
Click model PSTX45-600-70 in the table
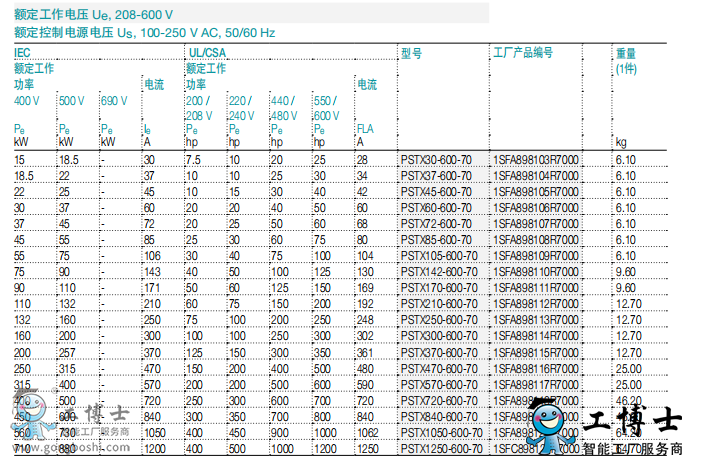tap(436, 192)
